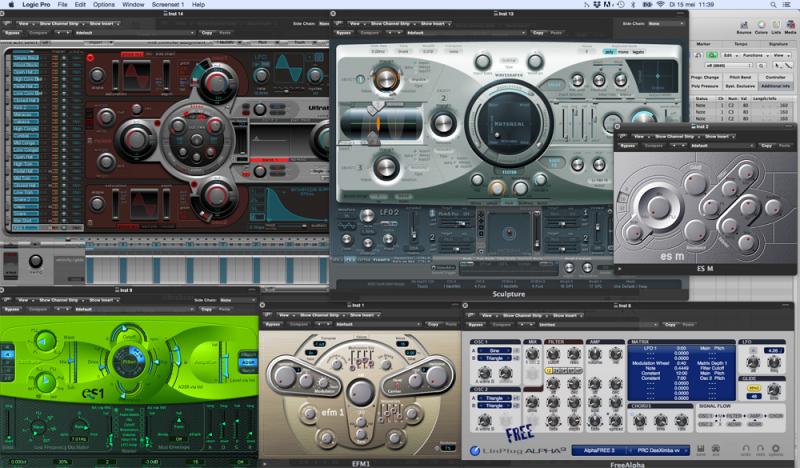Open the Media toolbar icon
800x468 pixels.
click(790, 25)
